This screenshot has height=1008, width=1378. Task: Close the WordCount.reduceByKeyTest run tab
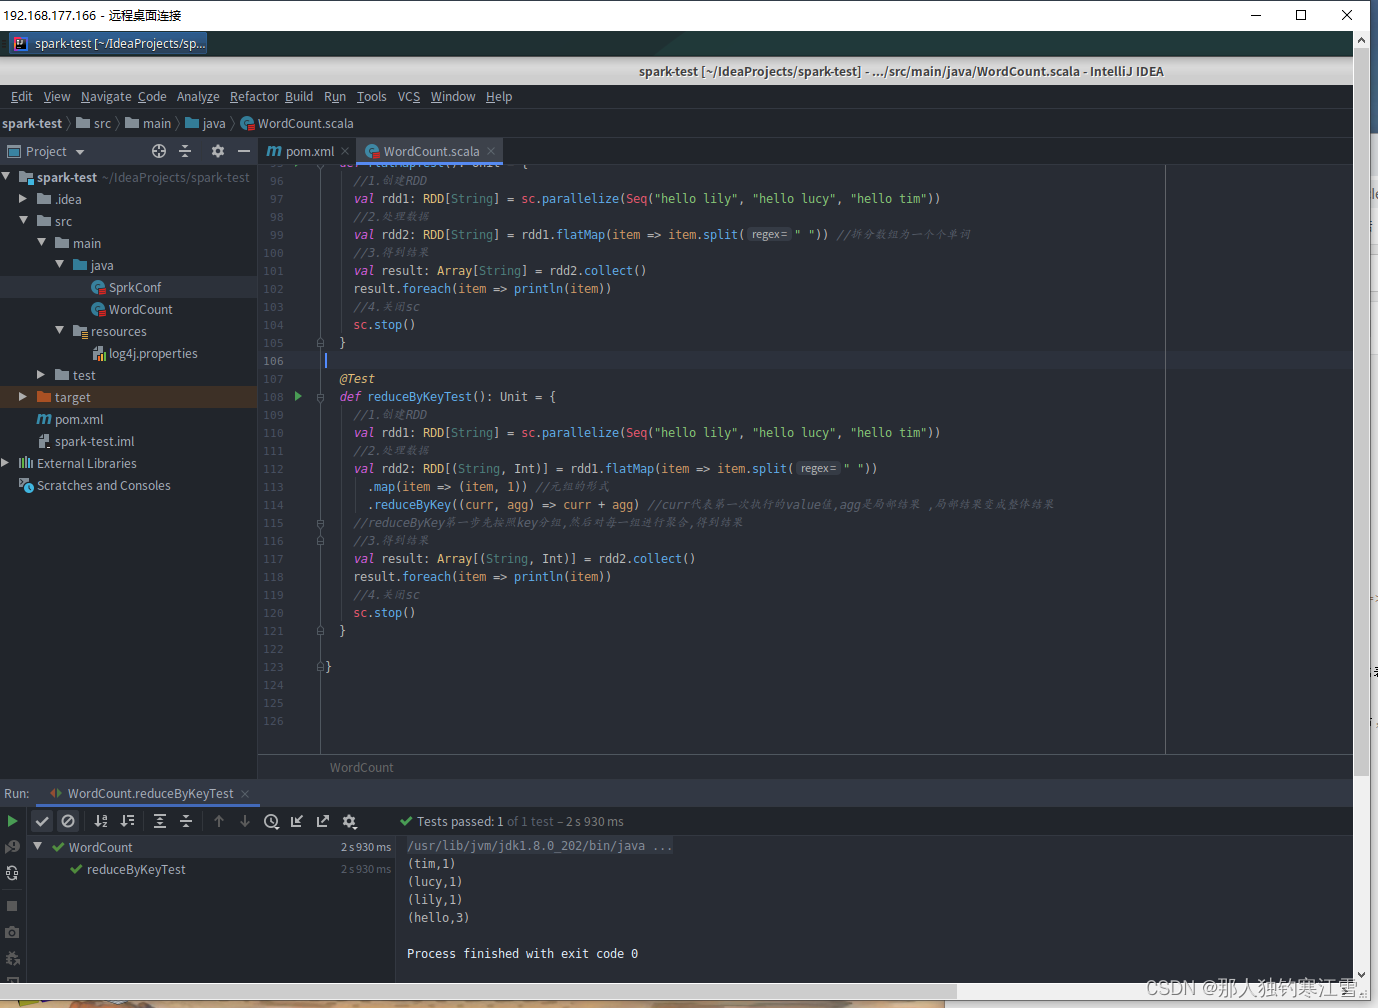click(245, 794)
